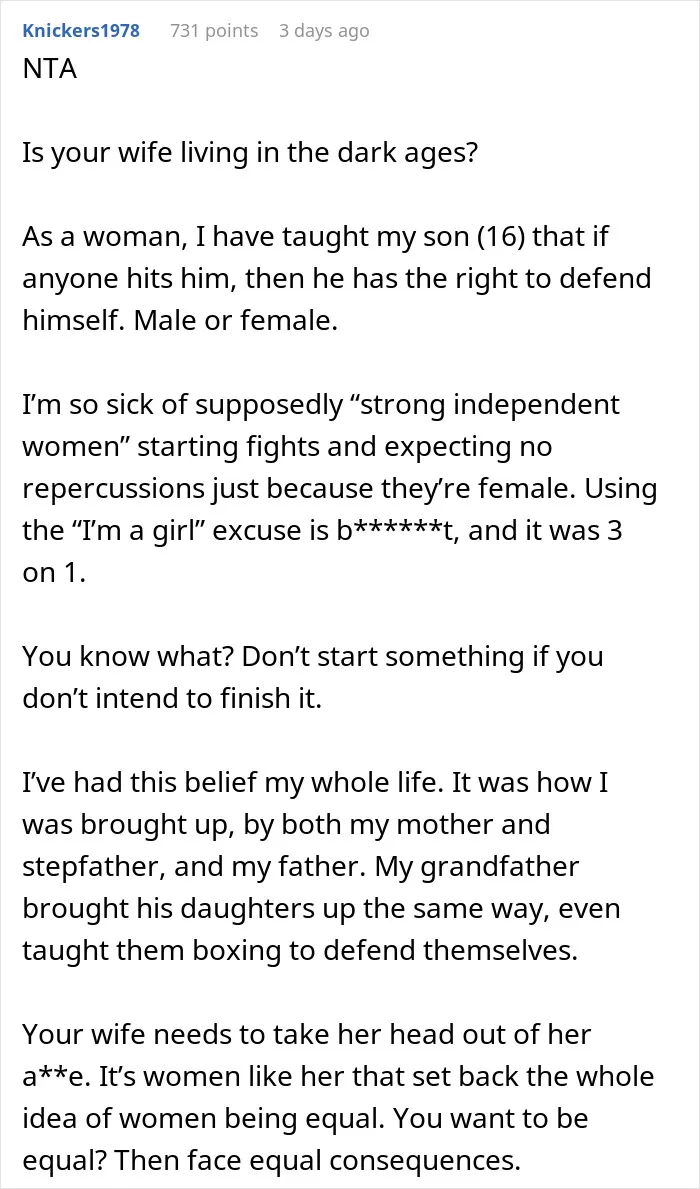This screenshot has width=700, height=1189.
Task: Open the Knickers1978 user profile link
Action: 81,31
